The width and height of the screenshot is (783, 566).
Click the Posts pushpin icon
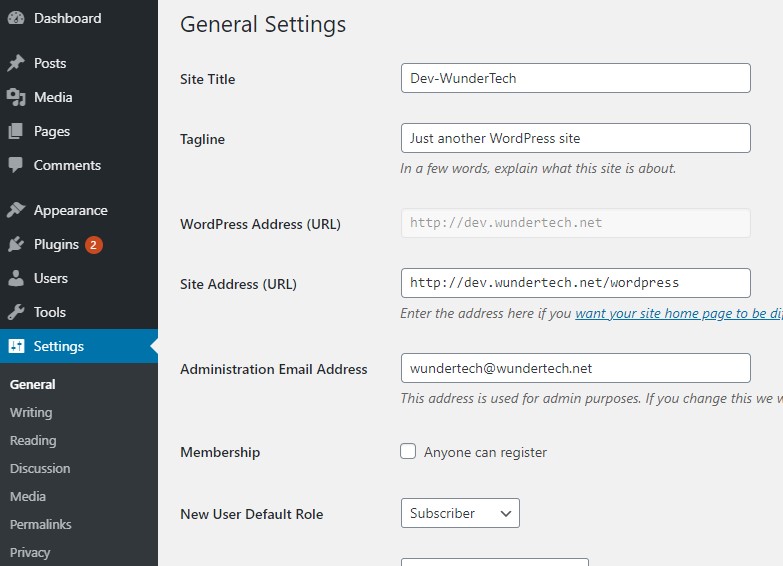[x=16, y=63]
